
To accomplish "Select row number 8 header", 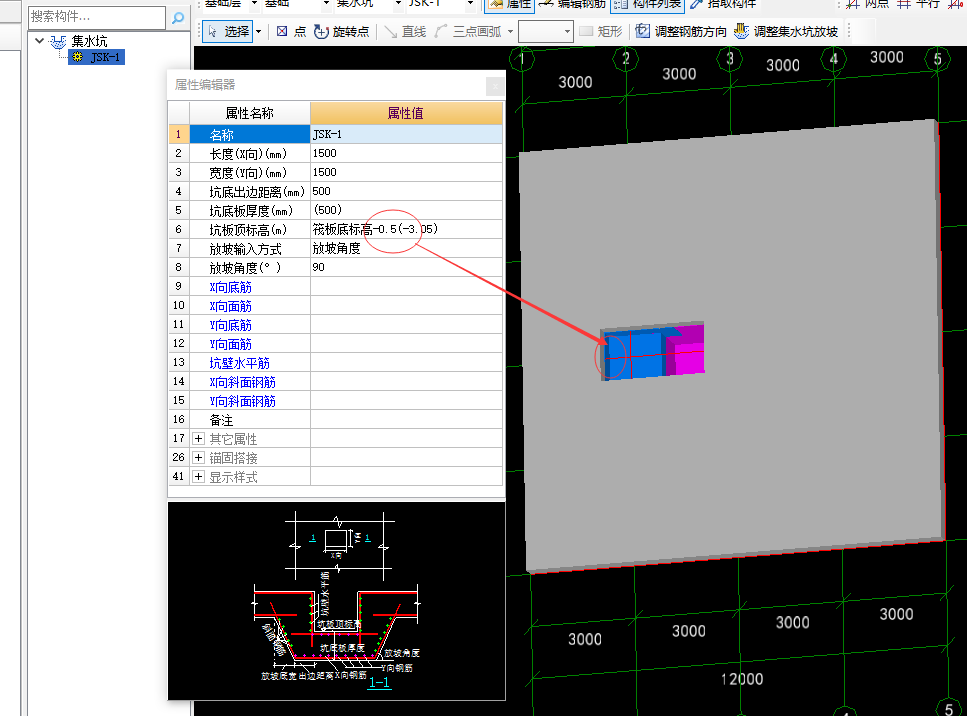I will click(179, 268).
